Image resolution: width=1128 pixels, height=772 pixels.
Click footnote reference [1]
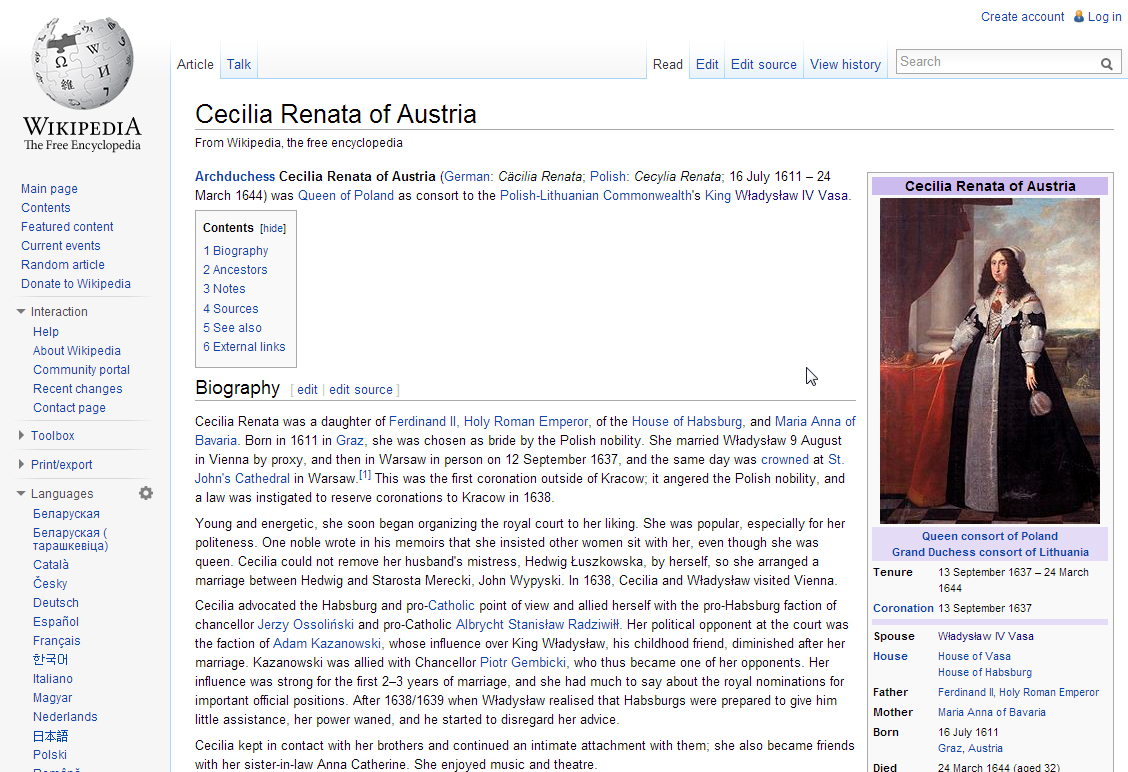point(365,475)
